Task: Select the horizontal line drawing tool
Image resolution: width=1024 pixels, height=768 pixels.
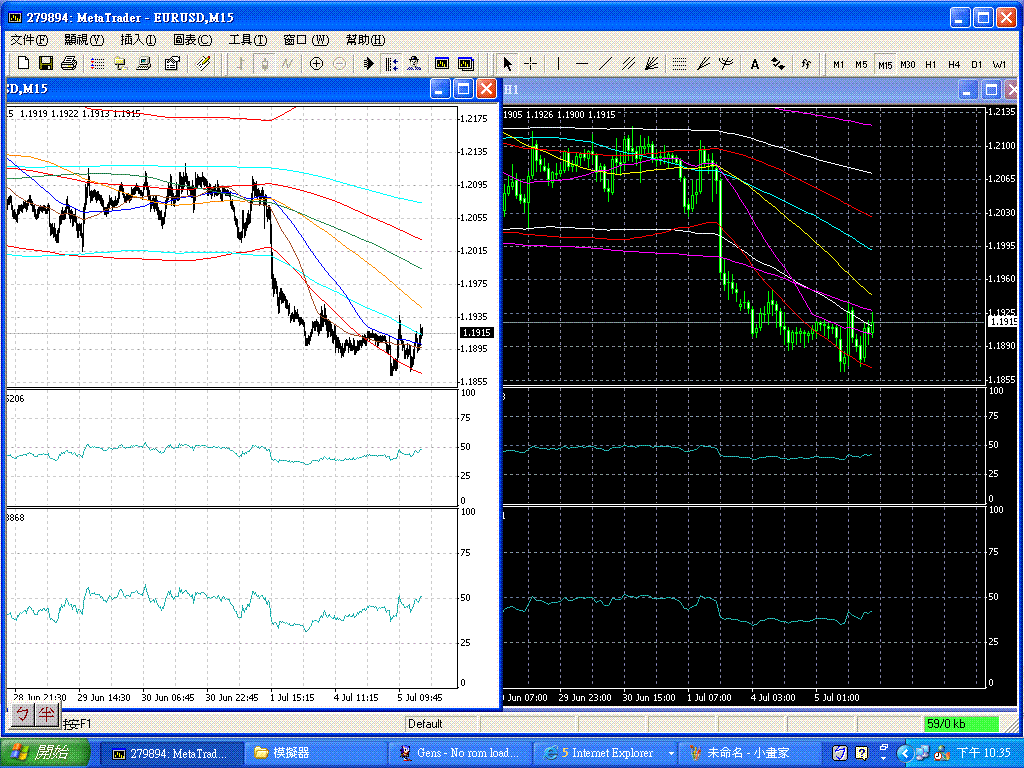Action: (582, 63)
